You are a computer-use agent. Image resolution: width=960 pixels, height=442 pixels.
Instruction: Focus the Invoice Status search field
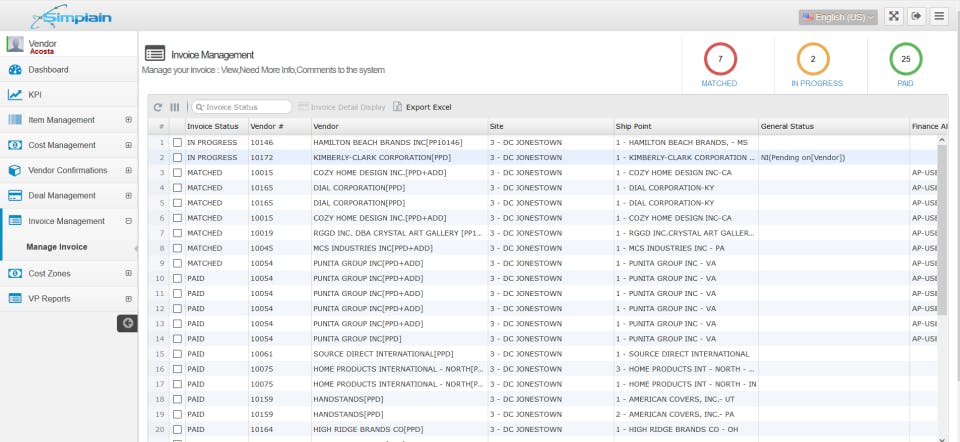point(242,107)
